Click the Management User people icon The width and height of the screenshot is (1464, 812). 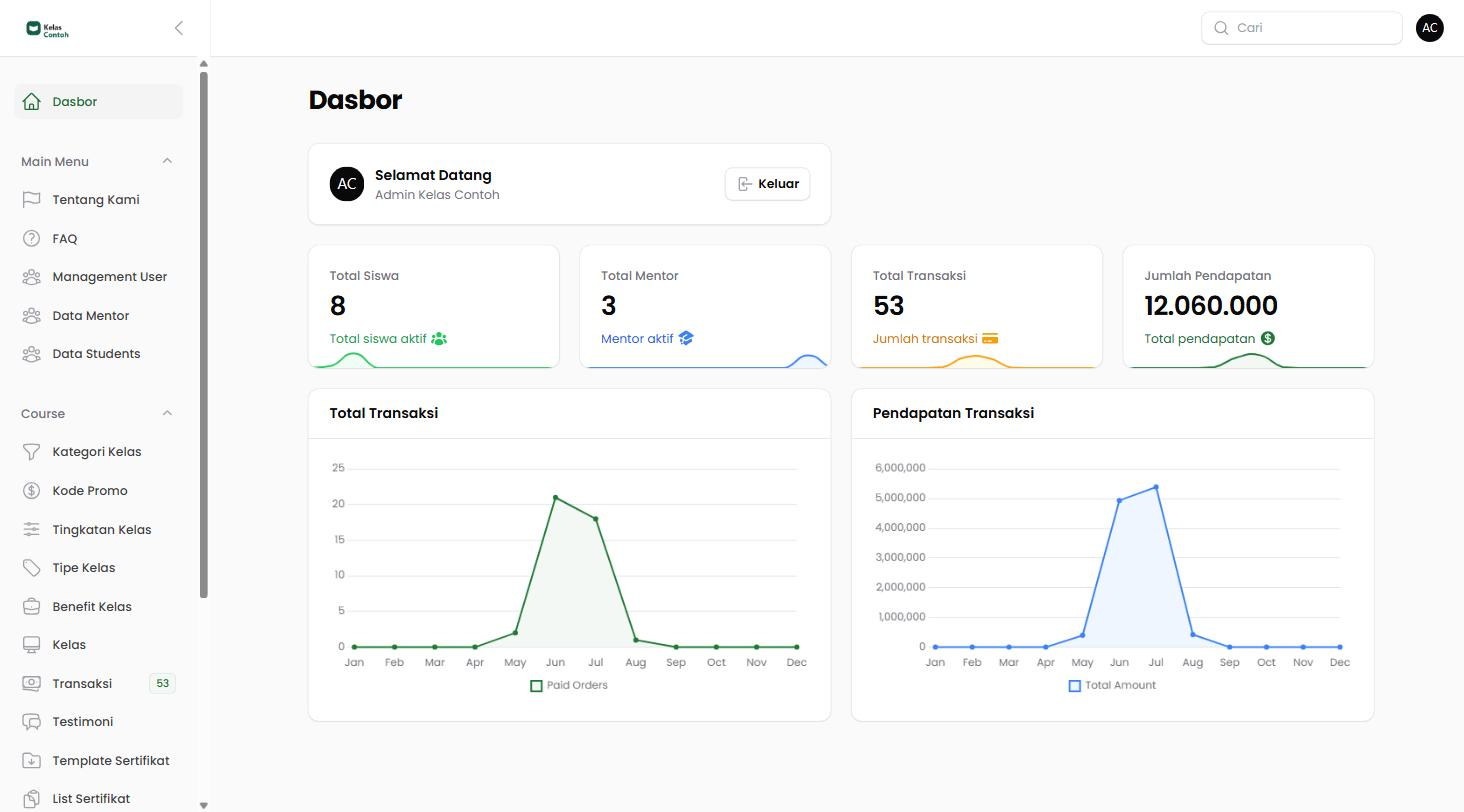[x=31, y=277]
